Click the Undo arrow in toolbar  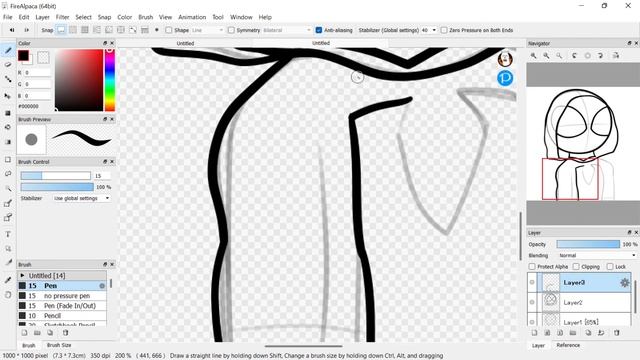(12, 30)
